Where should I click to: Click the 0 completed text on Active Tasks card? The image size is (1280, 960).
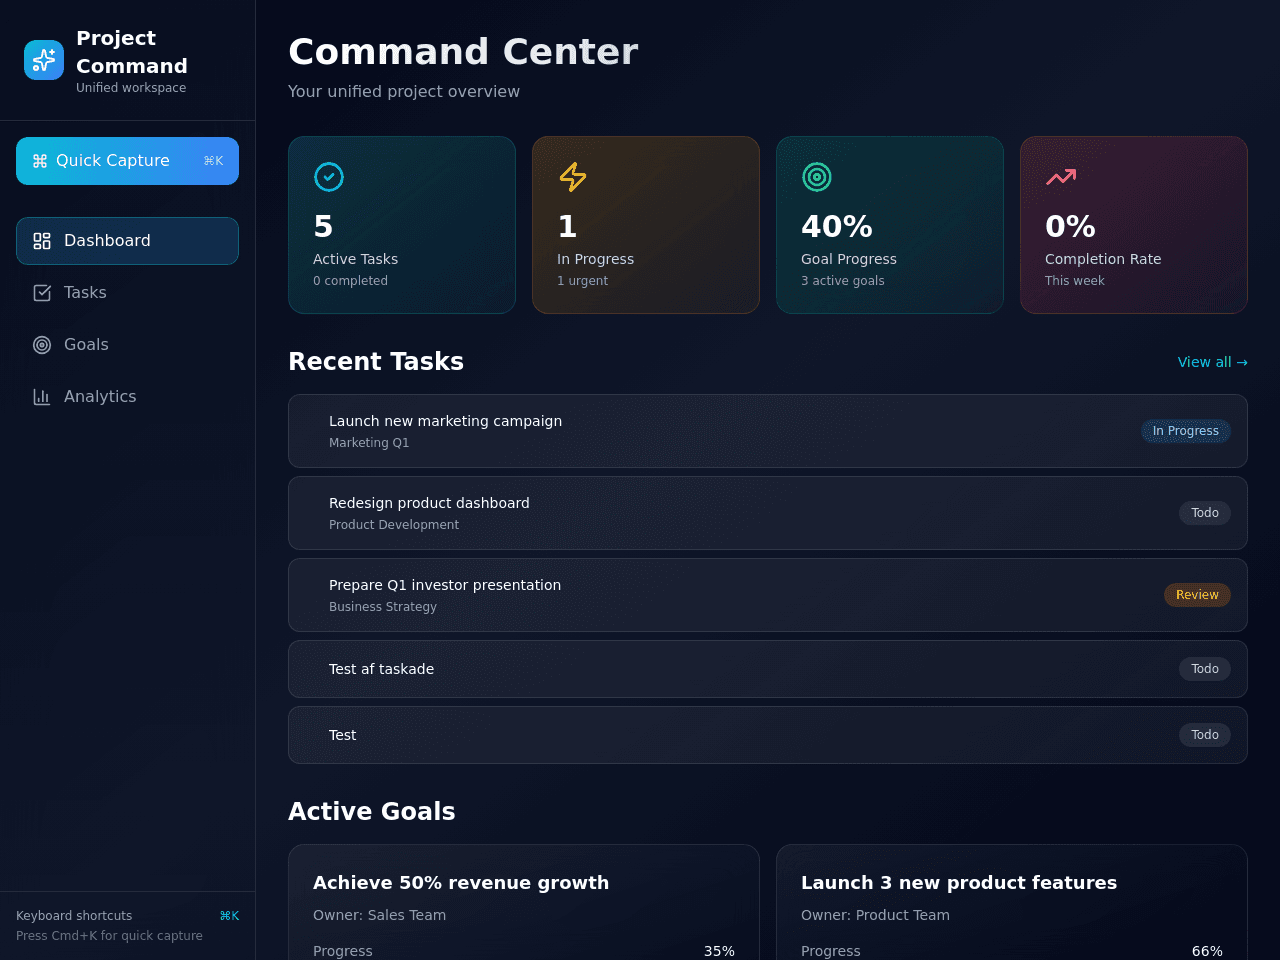click(x=350, y=281)
